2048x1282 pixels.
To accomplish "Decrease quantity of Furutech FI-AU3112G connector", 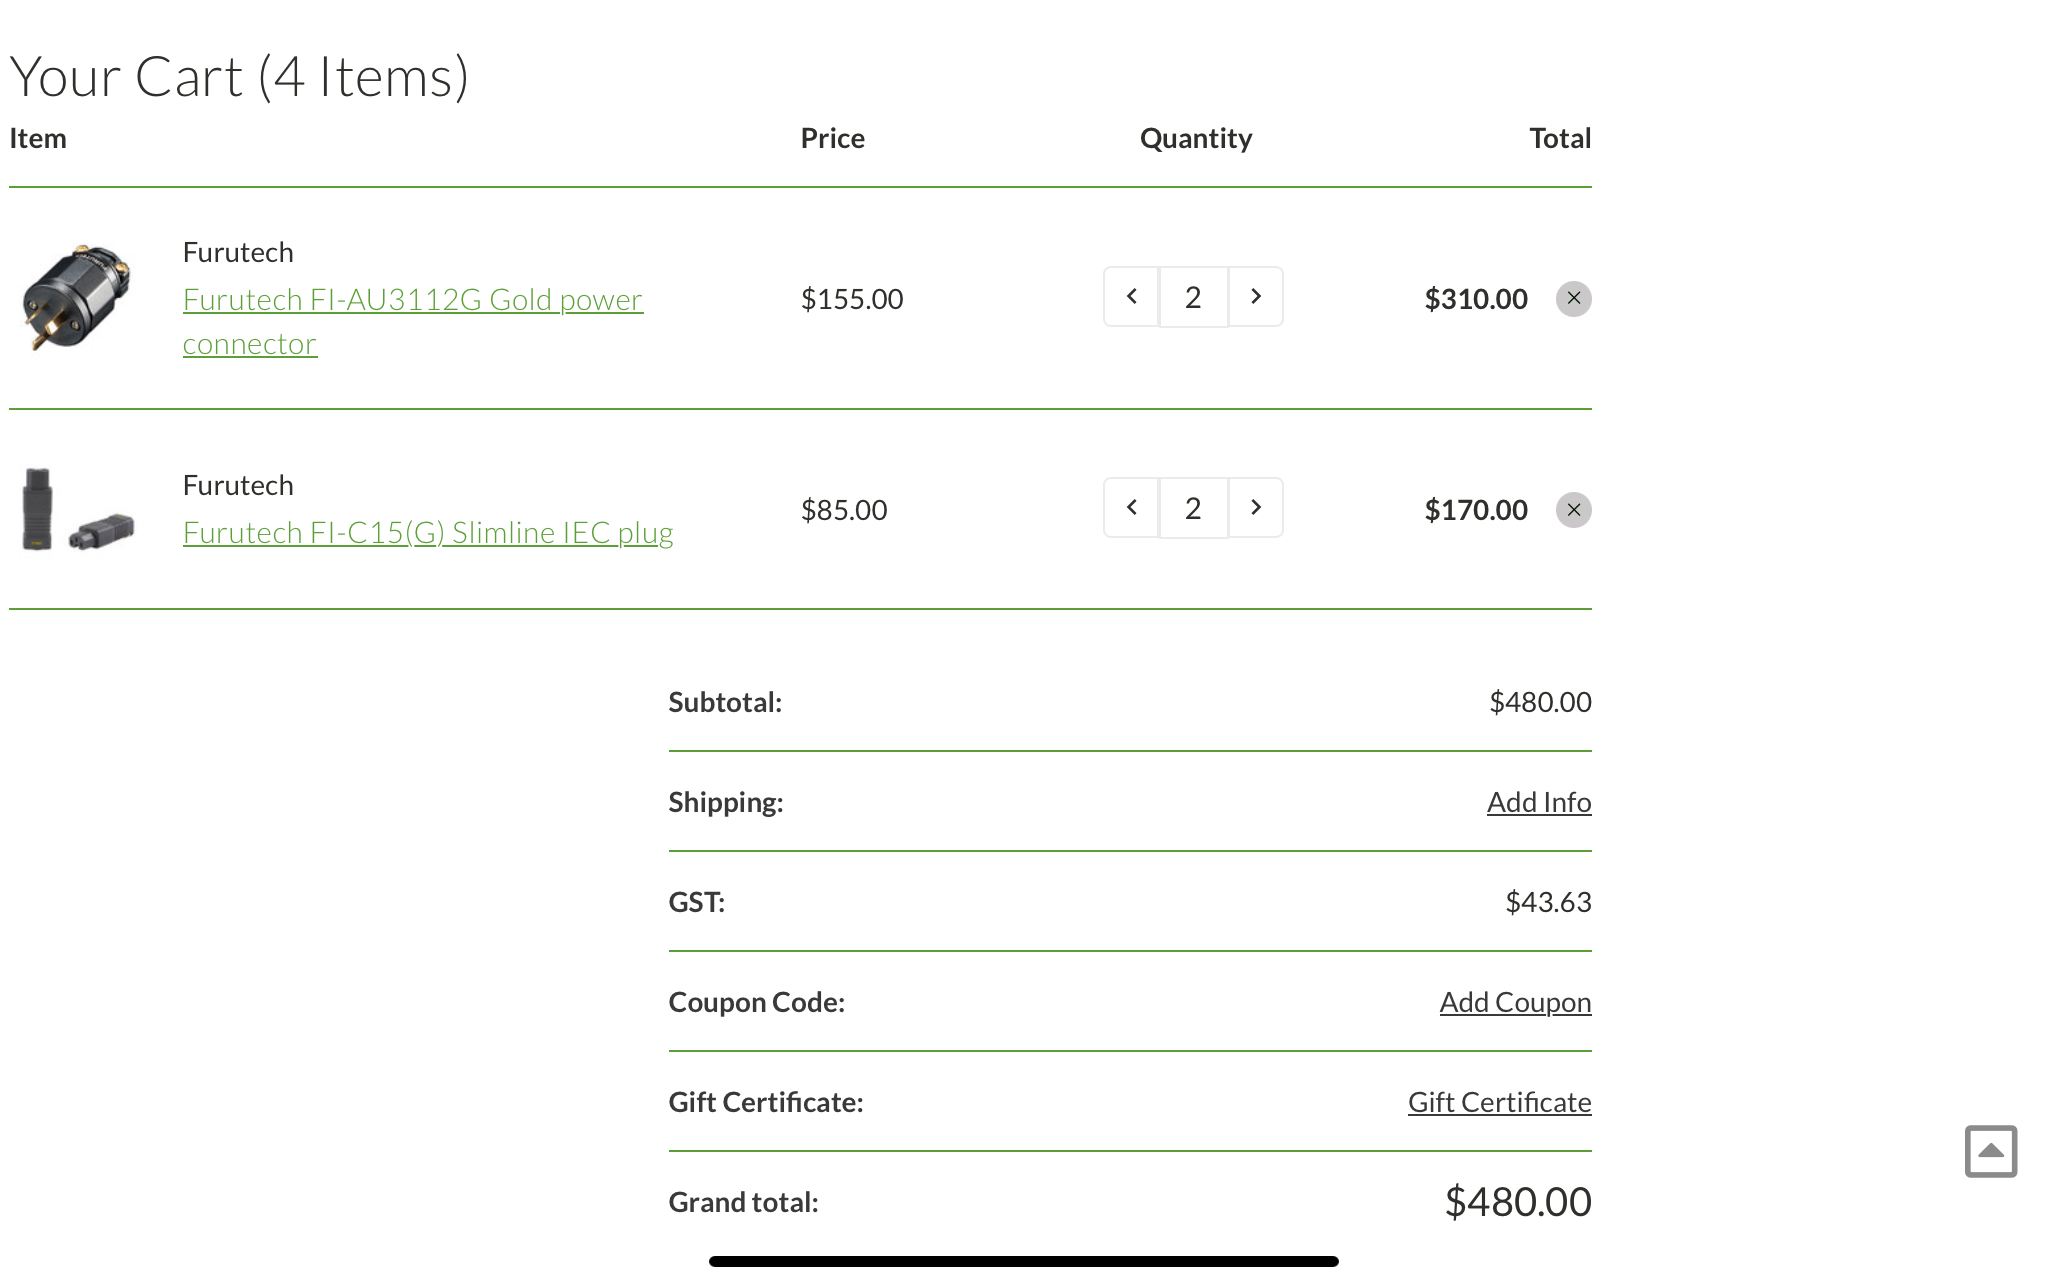I will (1131, 297).
